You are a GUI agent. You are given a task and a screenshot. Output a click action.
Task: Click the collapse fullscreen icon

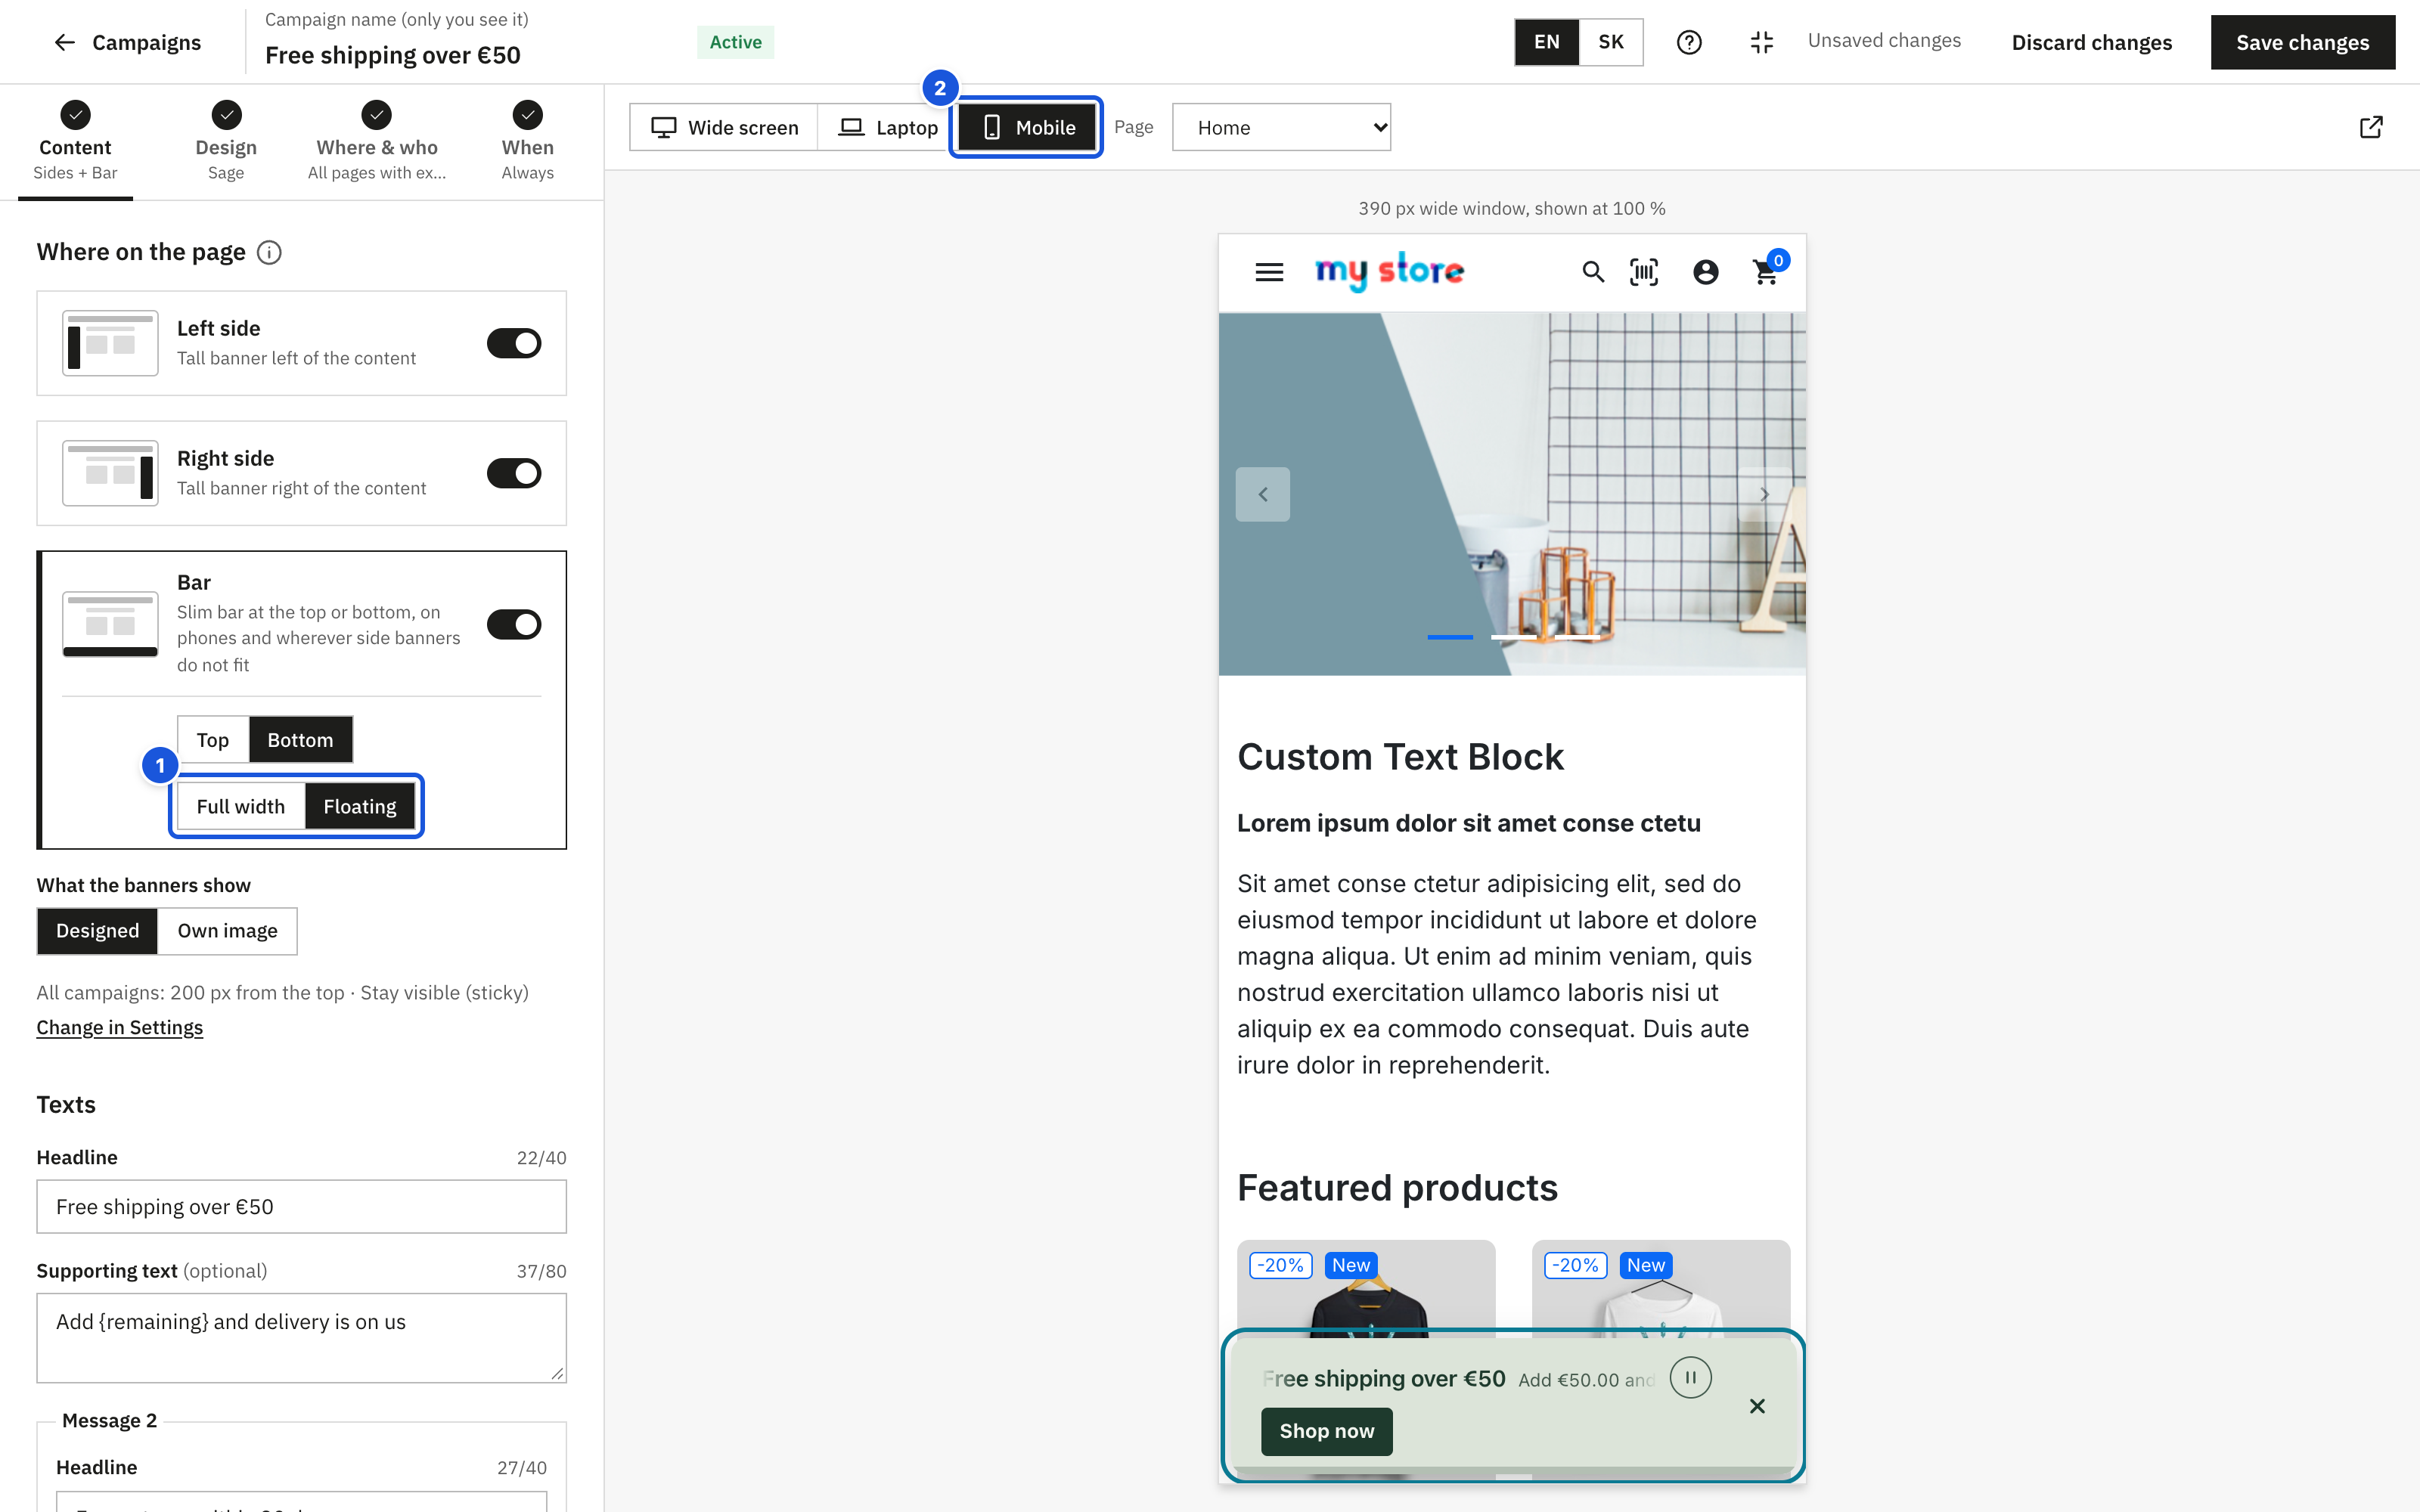click(1762, 42)
